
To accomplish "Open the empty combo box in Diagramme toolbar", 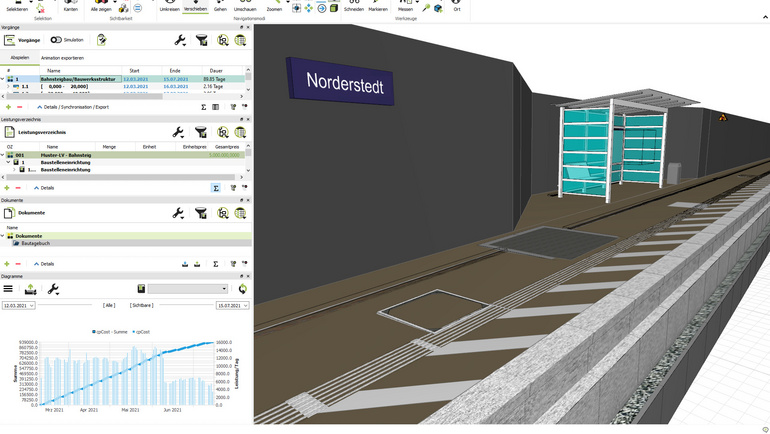I will 188,289.
